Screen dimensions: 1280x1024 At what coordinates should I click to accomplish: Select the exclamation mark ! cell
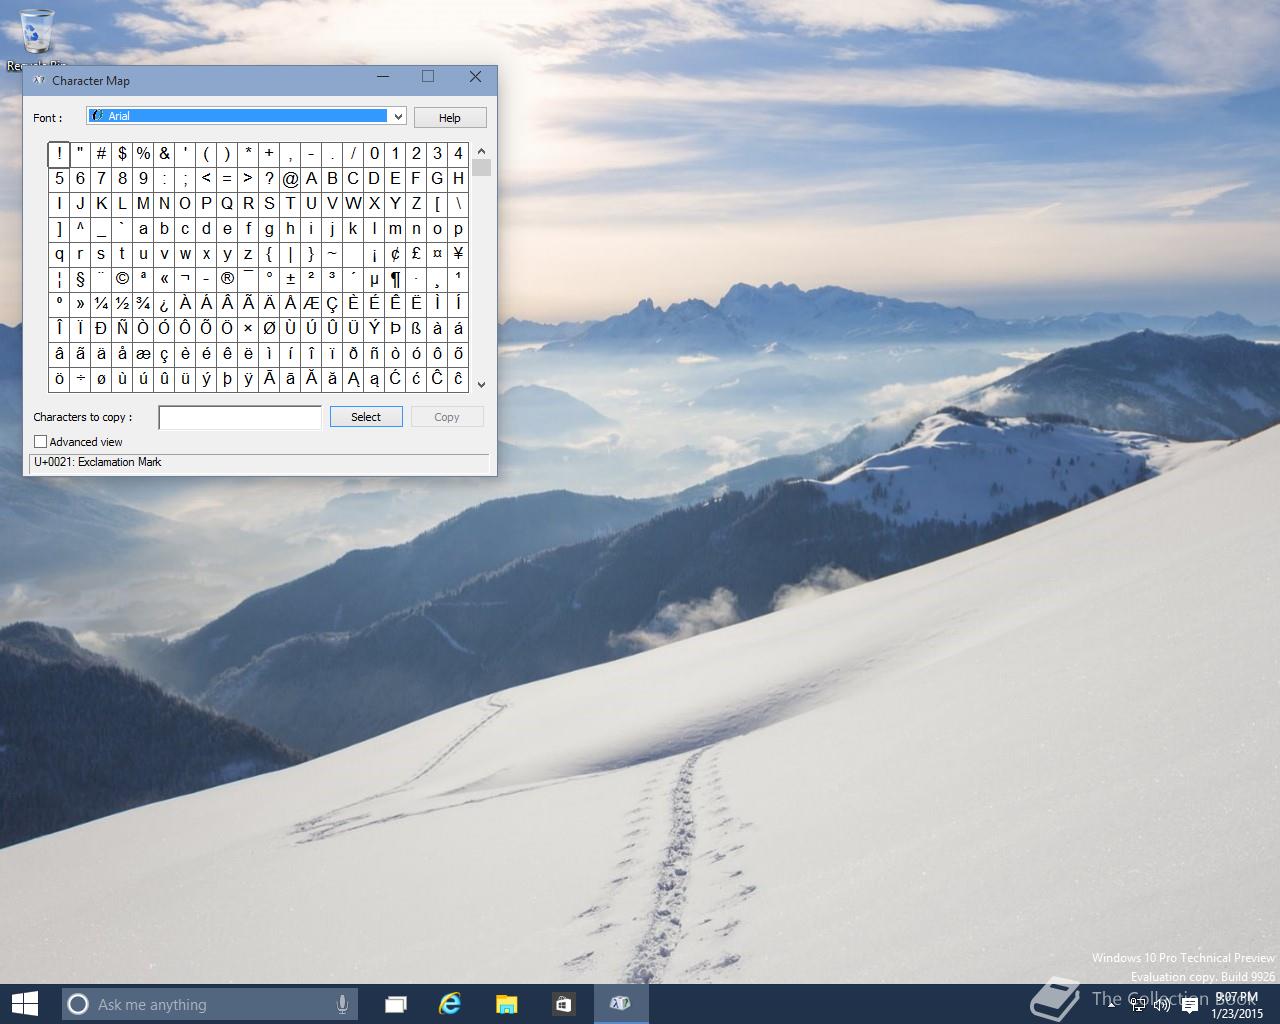[x=59, y=153]
